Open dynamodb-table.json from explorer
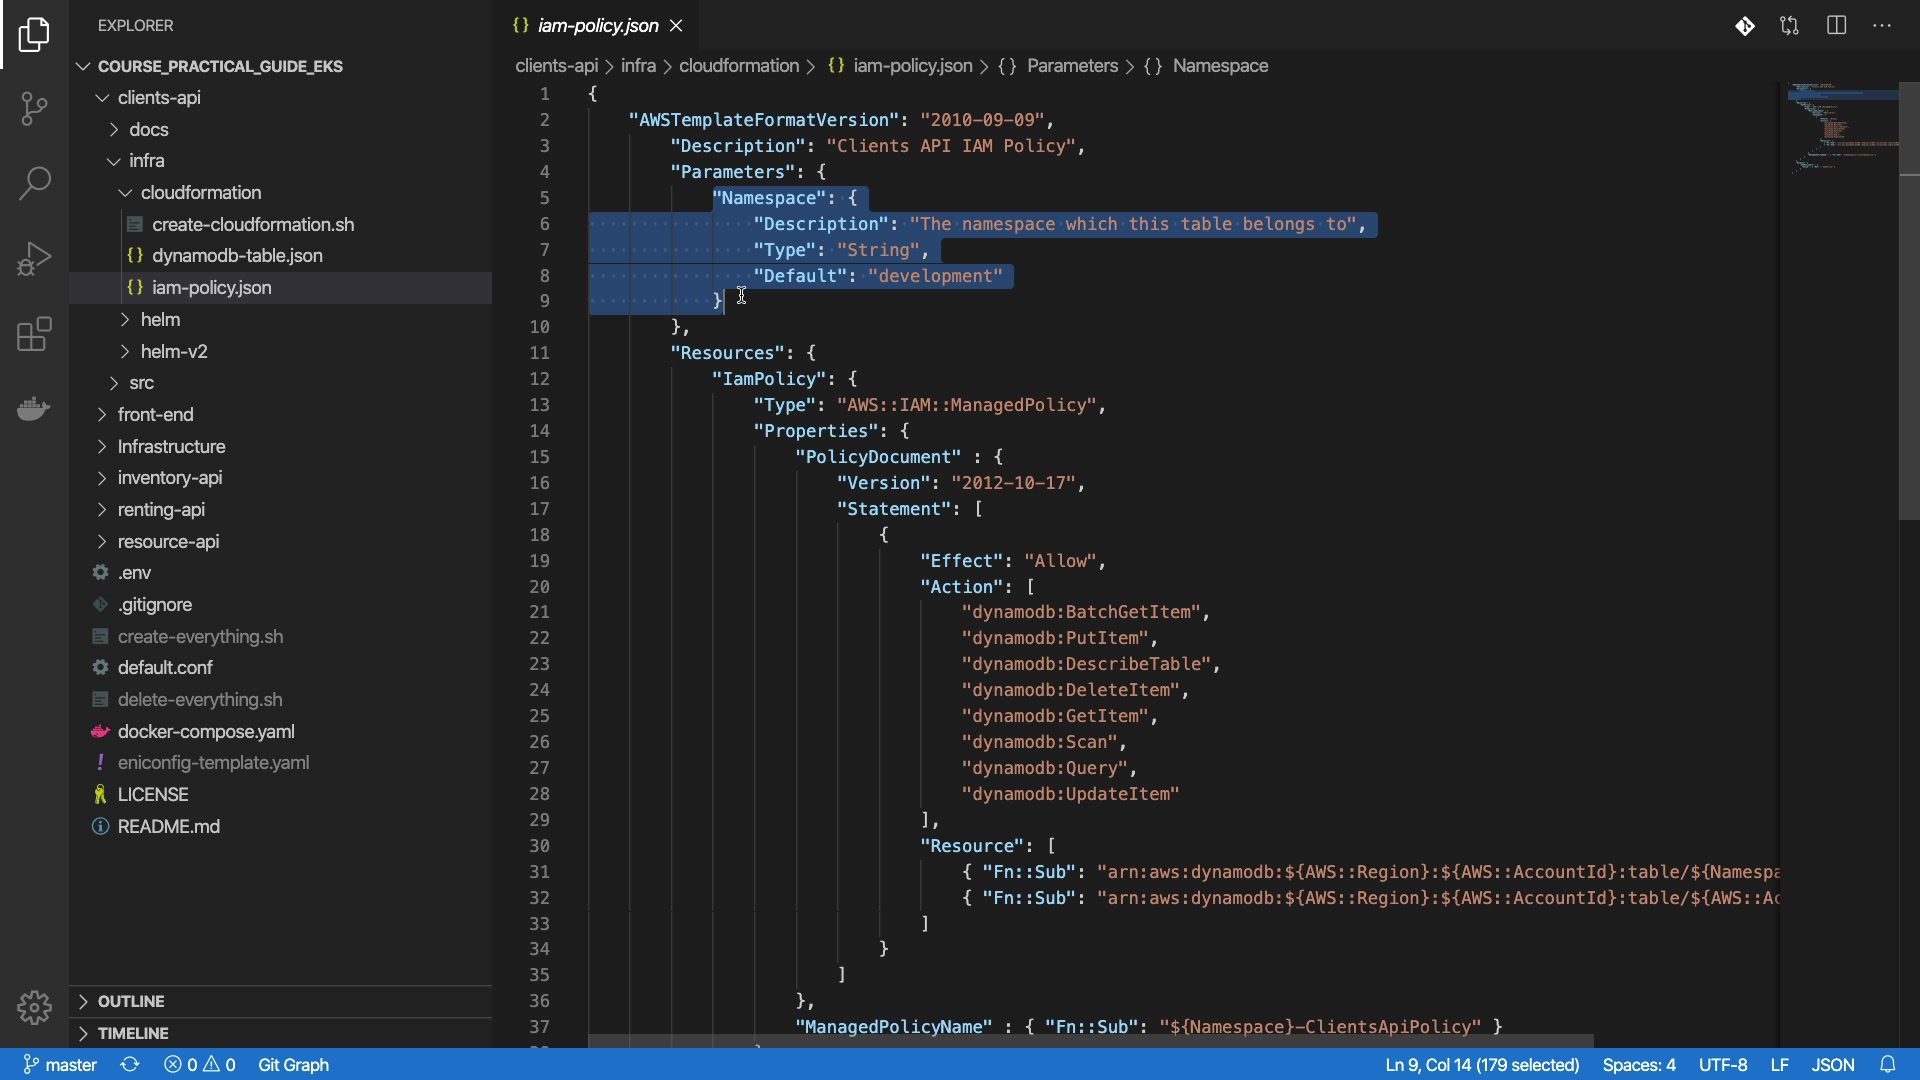 (237, 256)
